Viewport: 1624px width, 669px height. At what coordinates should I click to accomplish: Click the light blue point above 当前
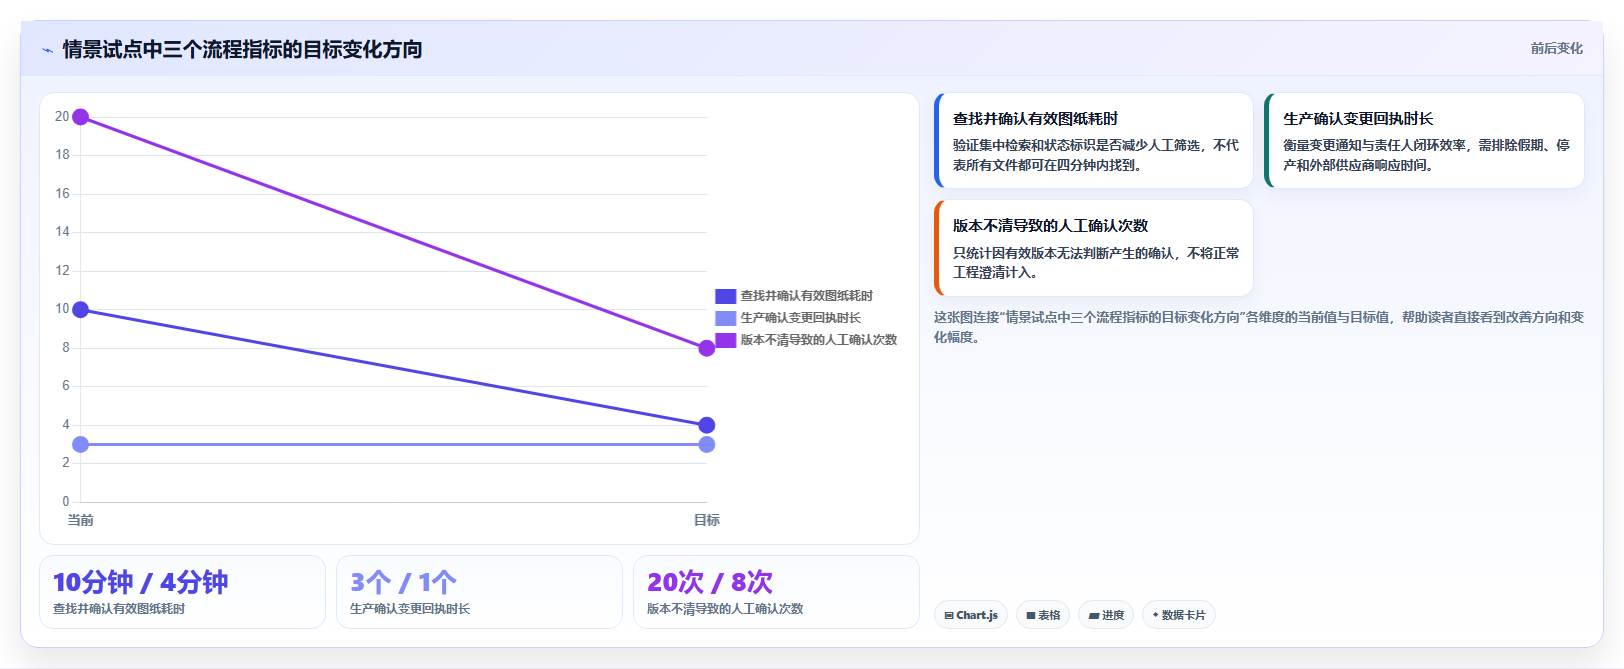(81, 444)
